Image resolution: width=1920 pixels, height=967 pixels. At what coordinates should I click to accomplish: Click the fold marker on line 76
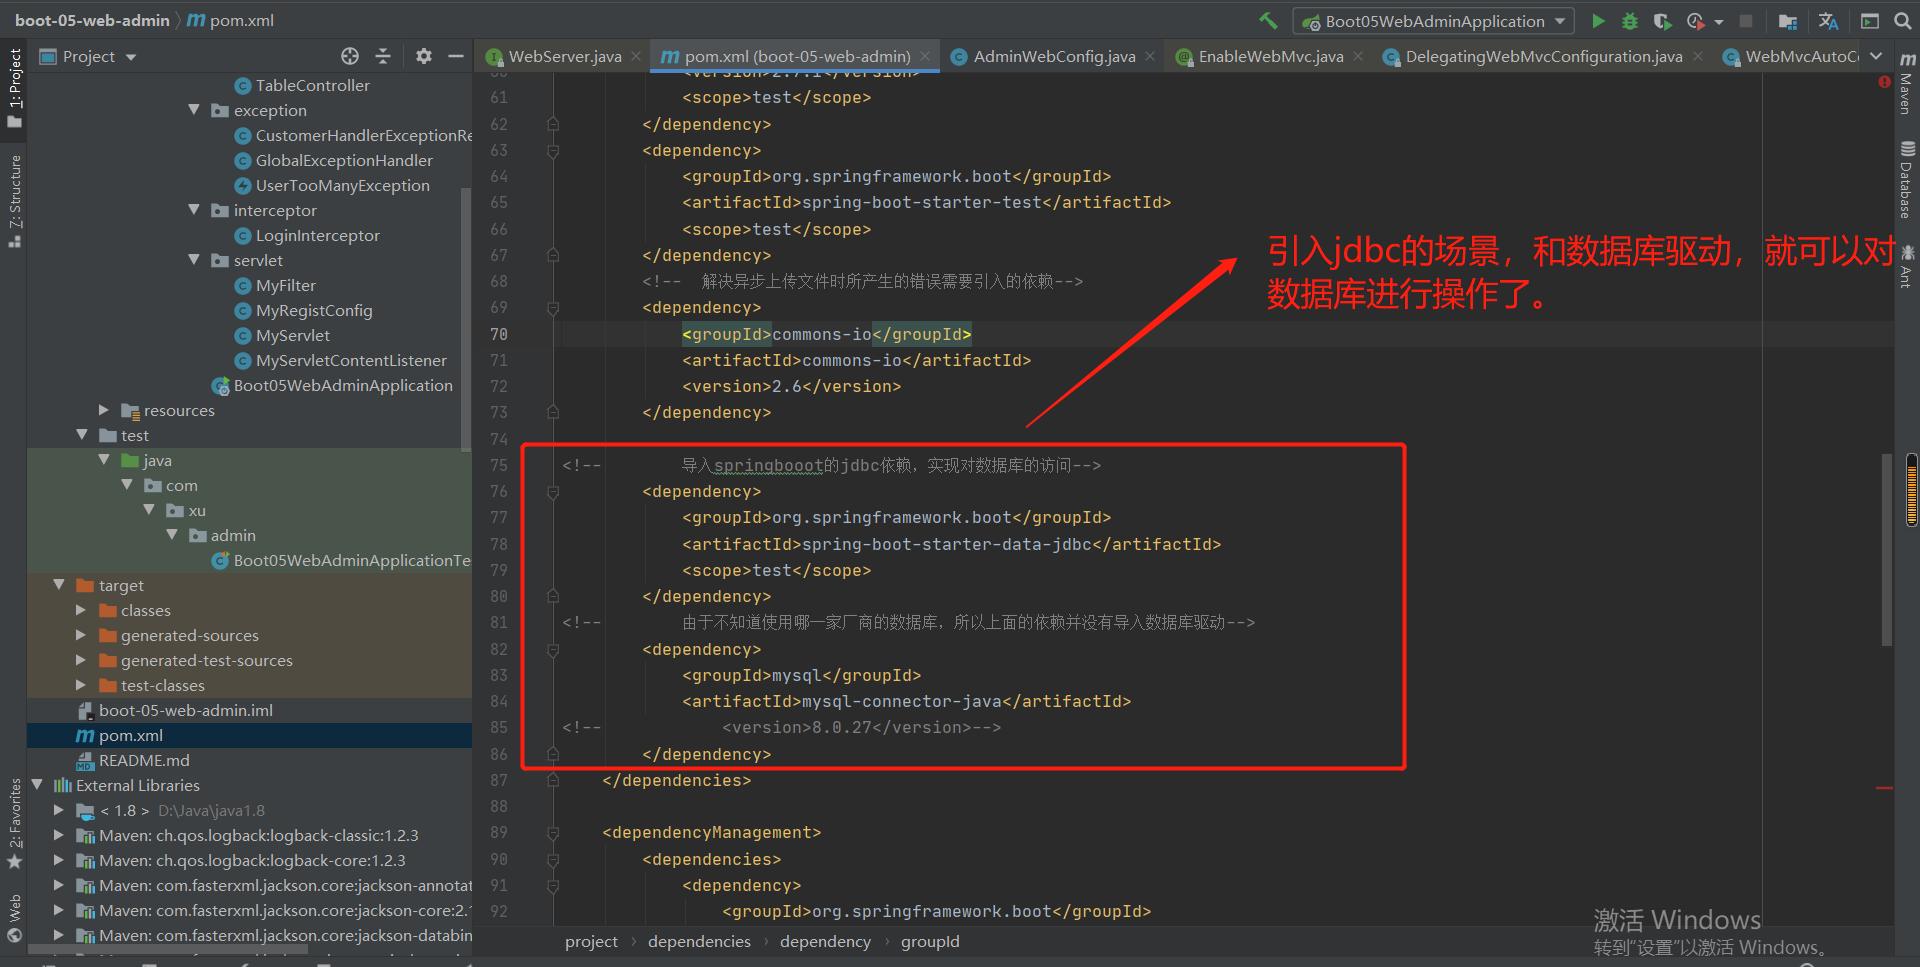pos(553,492)
